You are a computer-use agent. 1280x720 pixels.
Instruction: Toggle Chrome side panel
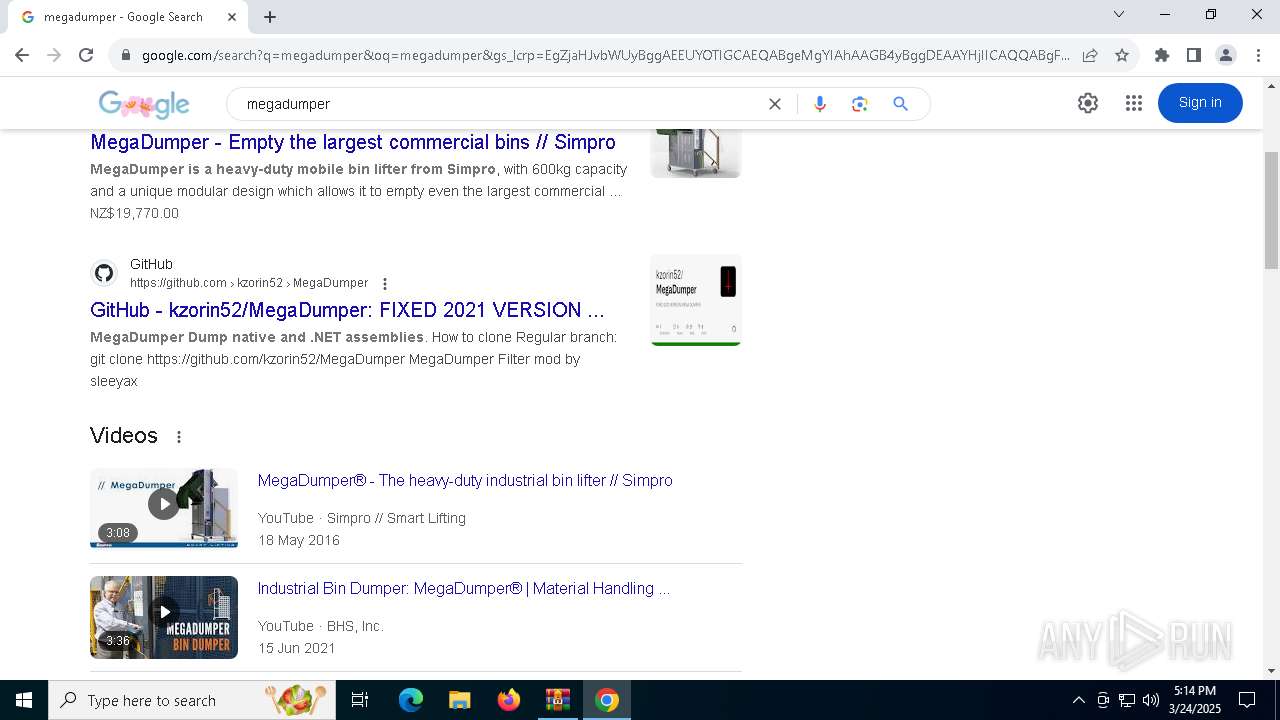pos(1193,55)
